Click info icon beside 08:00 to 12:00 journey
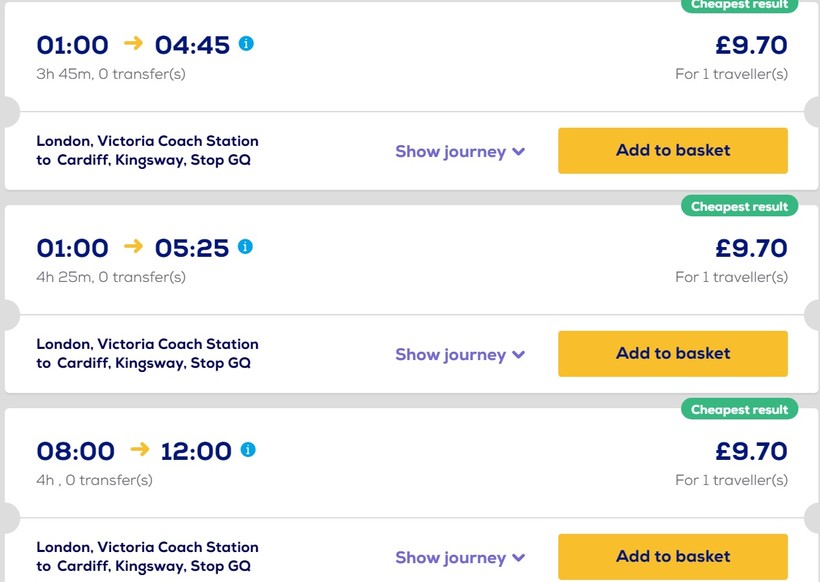This screenshot has width=820, height=582. click(x=248, y=450)
